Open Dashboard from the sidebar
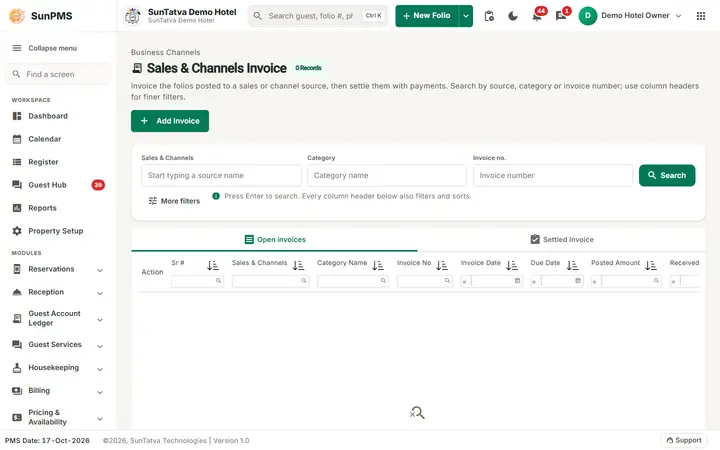Screen dimensions: 720x450 [x=48, y=116]
